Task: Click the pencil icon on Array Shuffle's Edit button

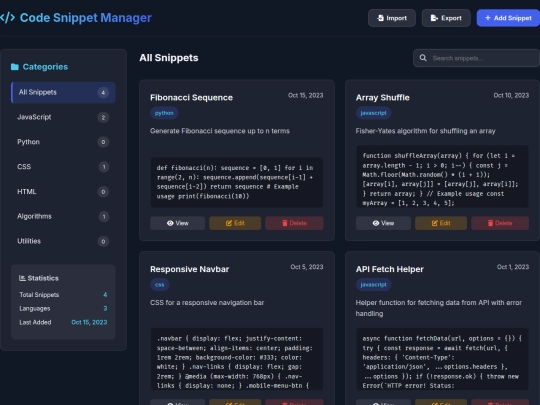Action: pos(435,223)
